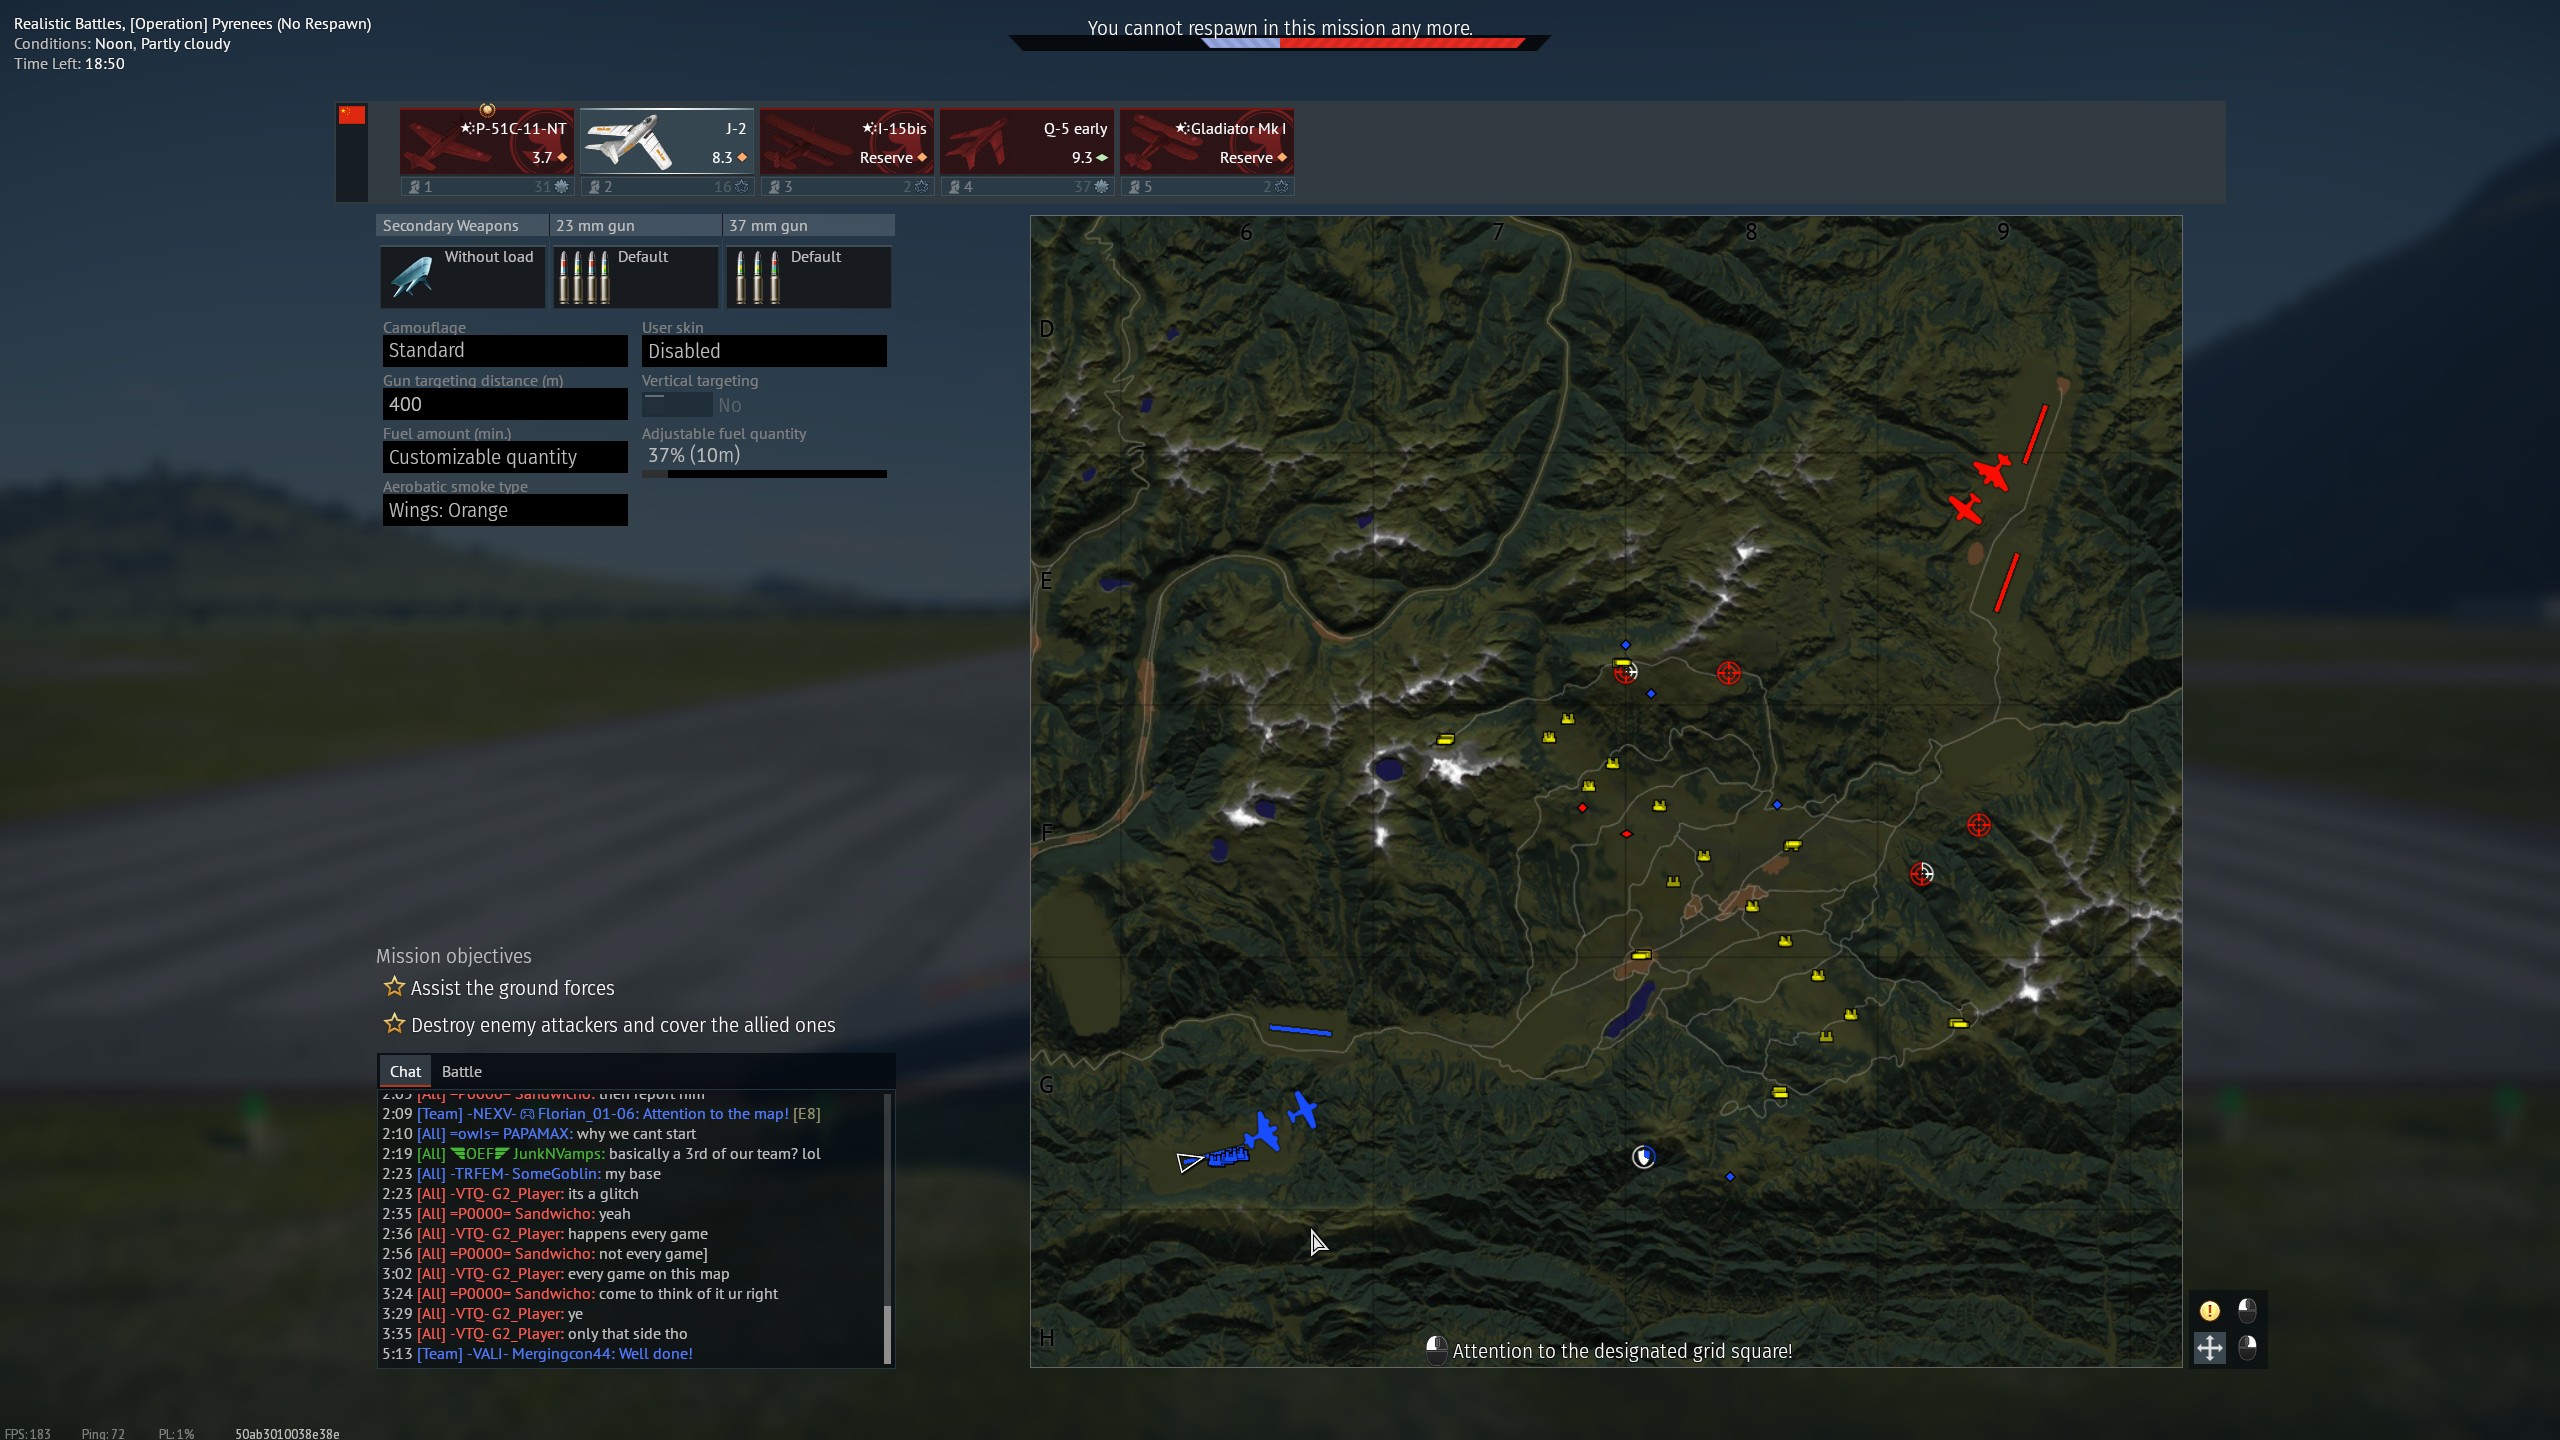Click the upper red enemy runway line
Viewport: 2560px width, 1440px height.
pyautogui.click(x=2035, y=434)
